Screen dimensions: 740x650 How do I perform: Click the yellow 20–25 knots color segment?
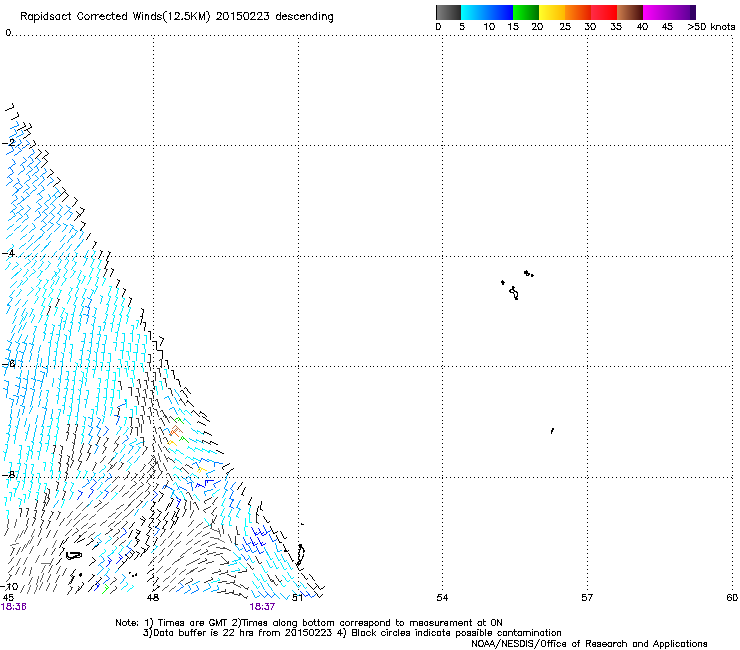coord(552,12)
